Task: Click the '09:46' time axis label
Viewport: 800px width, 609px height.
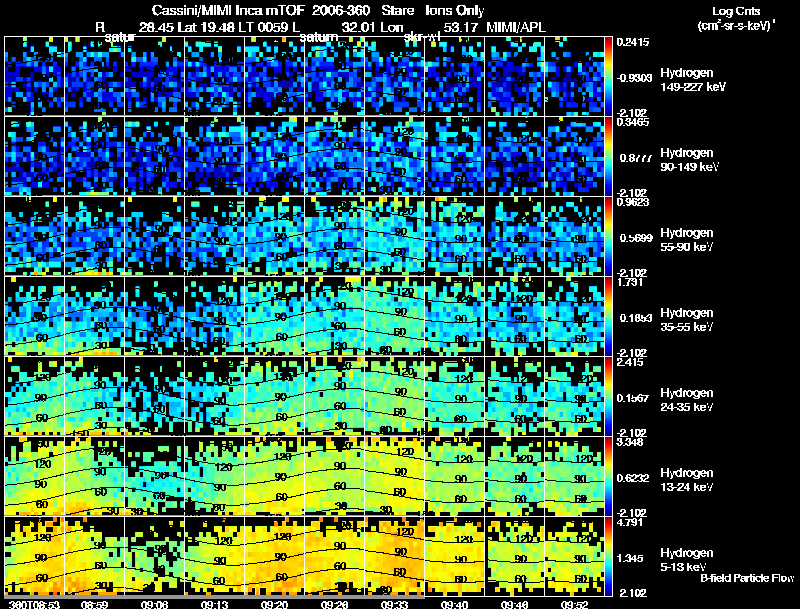Action: (x=514, y=604)
